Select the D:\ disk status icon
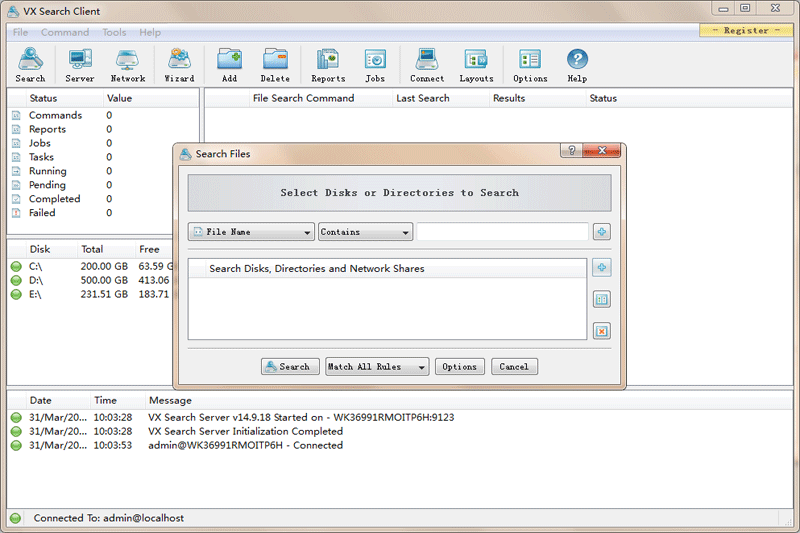Screen dimensions: 800x533 (16, 280)
